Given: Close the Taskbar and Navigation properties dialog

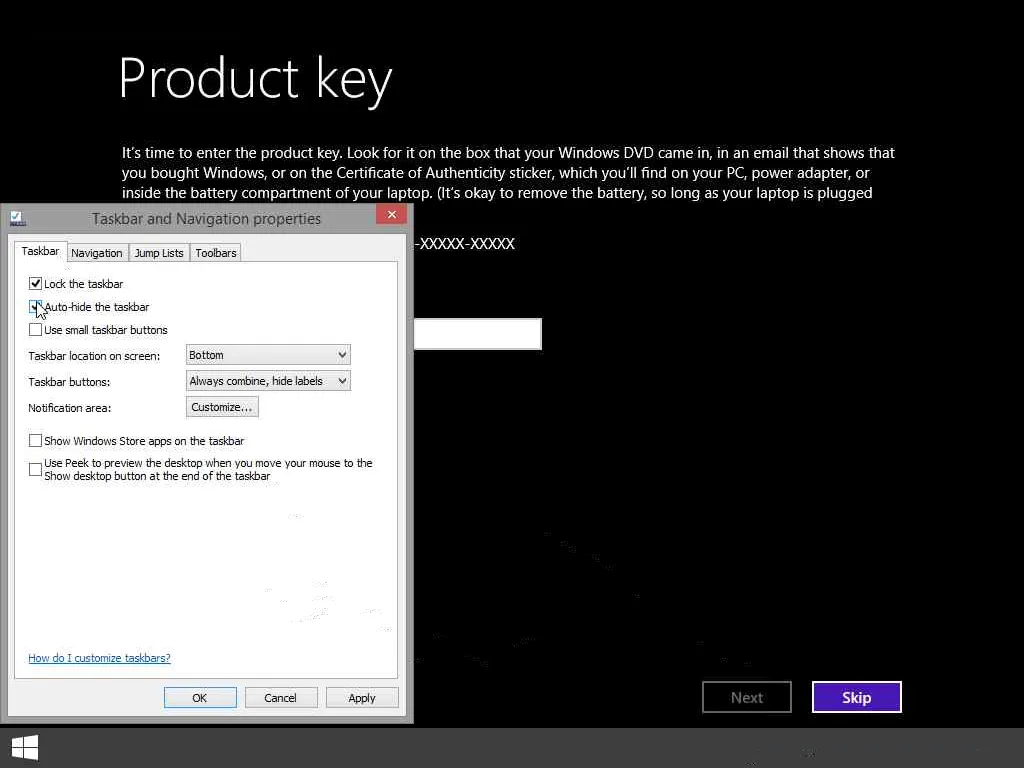Looking at the screenshot, I should pos(391,214).
